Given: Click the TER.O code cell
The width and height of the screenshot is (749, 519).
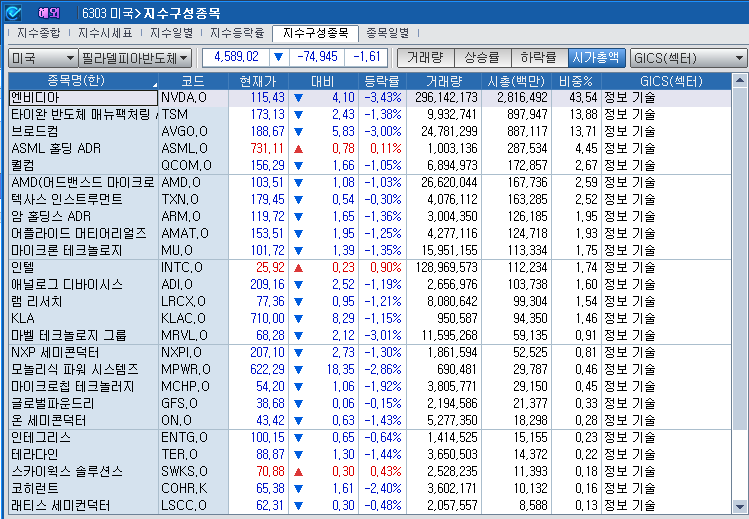Looking at the screenshot, I should click(193, 455).
